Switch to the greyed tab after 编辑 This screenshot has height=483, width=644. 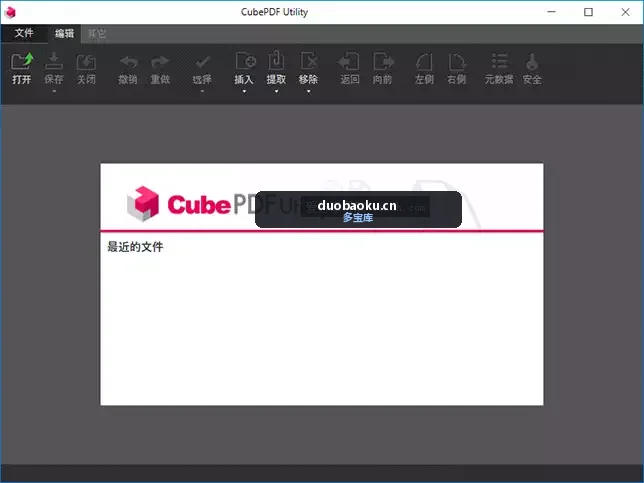(97, 33)
